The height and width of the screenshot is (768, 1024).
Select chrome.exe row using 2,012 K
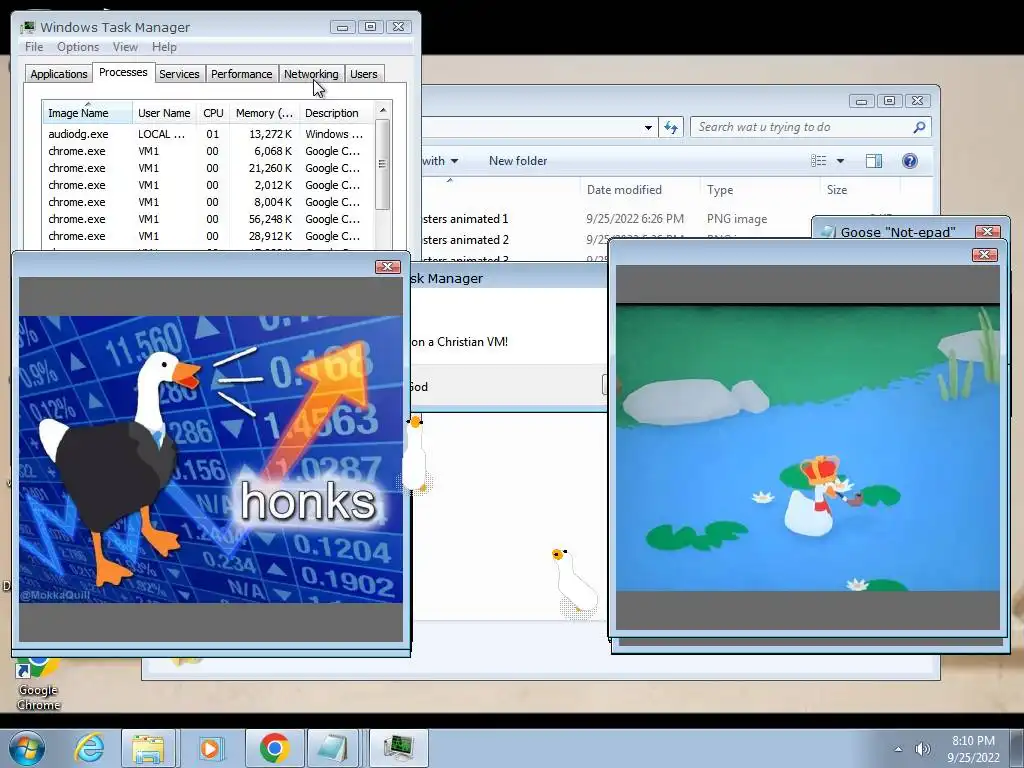pyautogui.click(x=208, y=185)
